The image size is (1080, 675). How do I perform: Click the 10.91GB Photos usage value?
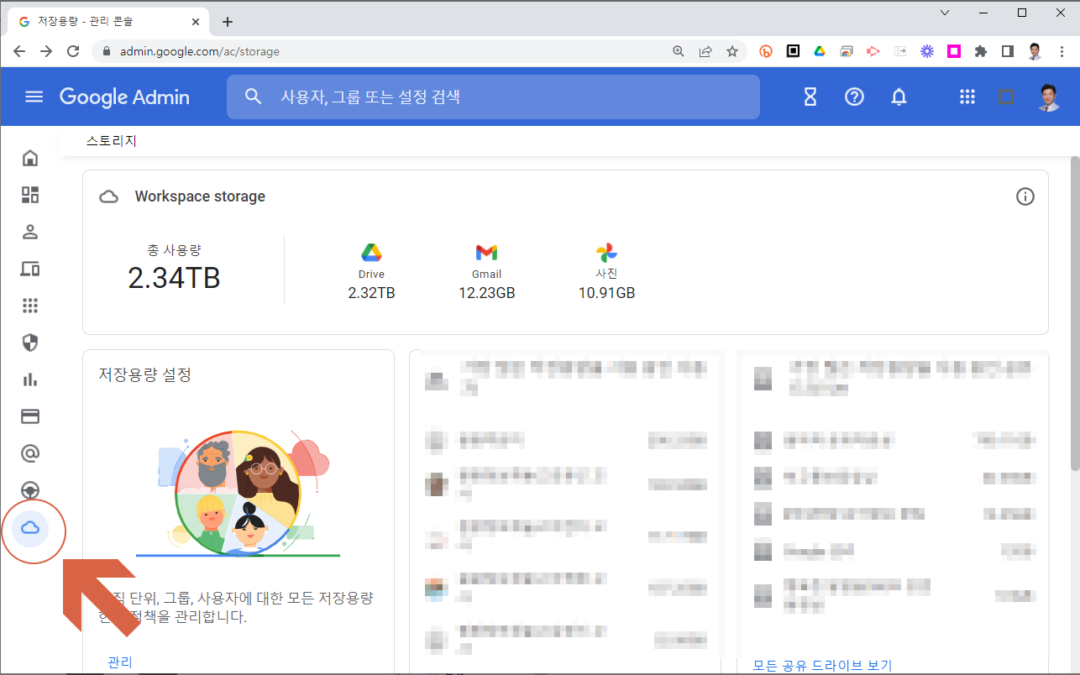[606, 293]
